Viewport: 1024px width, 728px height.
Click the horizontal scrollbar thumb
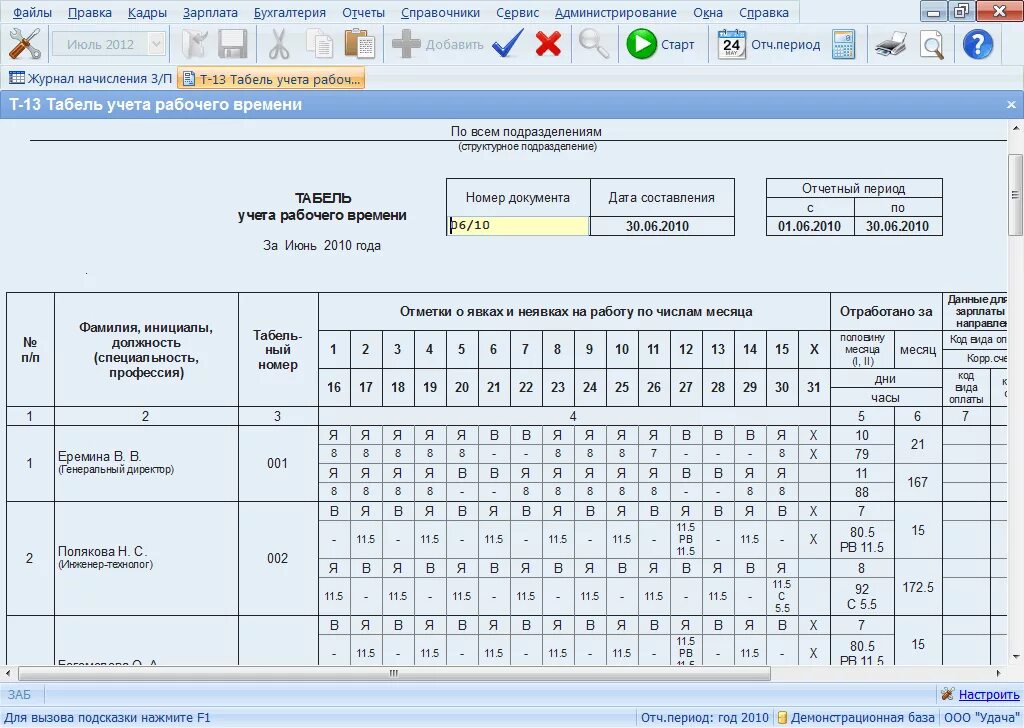click(394, 673)
